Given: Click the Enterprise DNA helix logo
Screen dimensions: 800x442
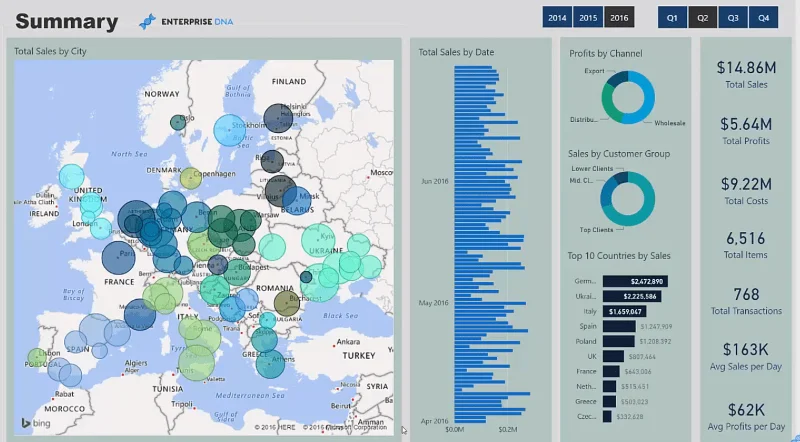Looking at the screenshot, I should [147, 22].
